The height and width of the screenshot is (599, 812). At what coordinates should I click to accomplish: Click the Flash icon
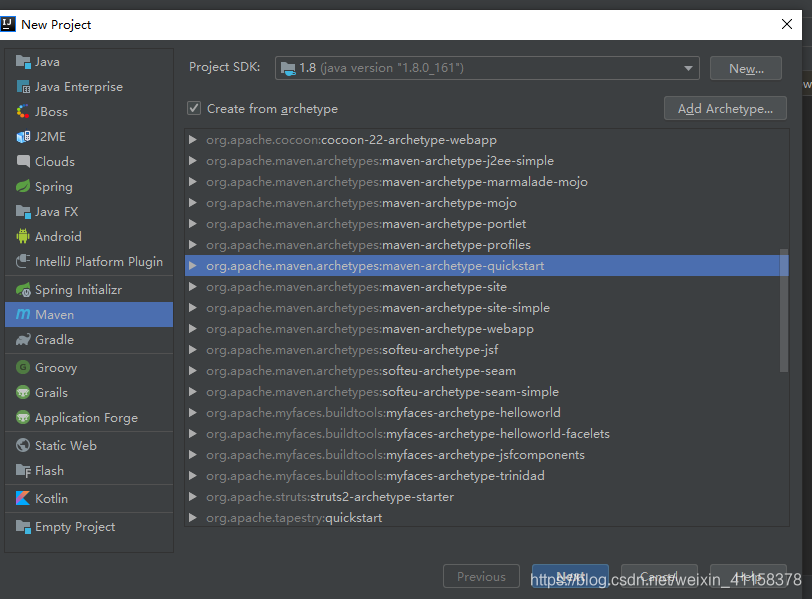(23, 471)
